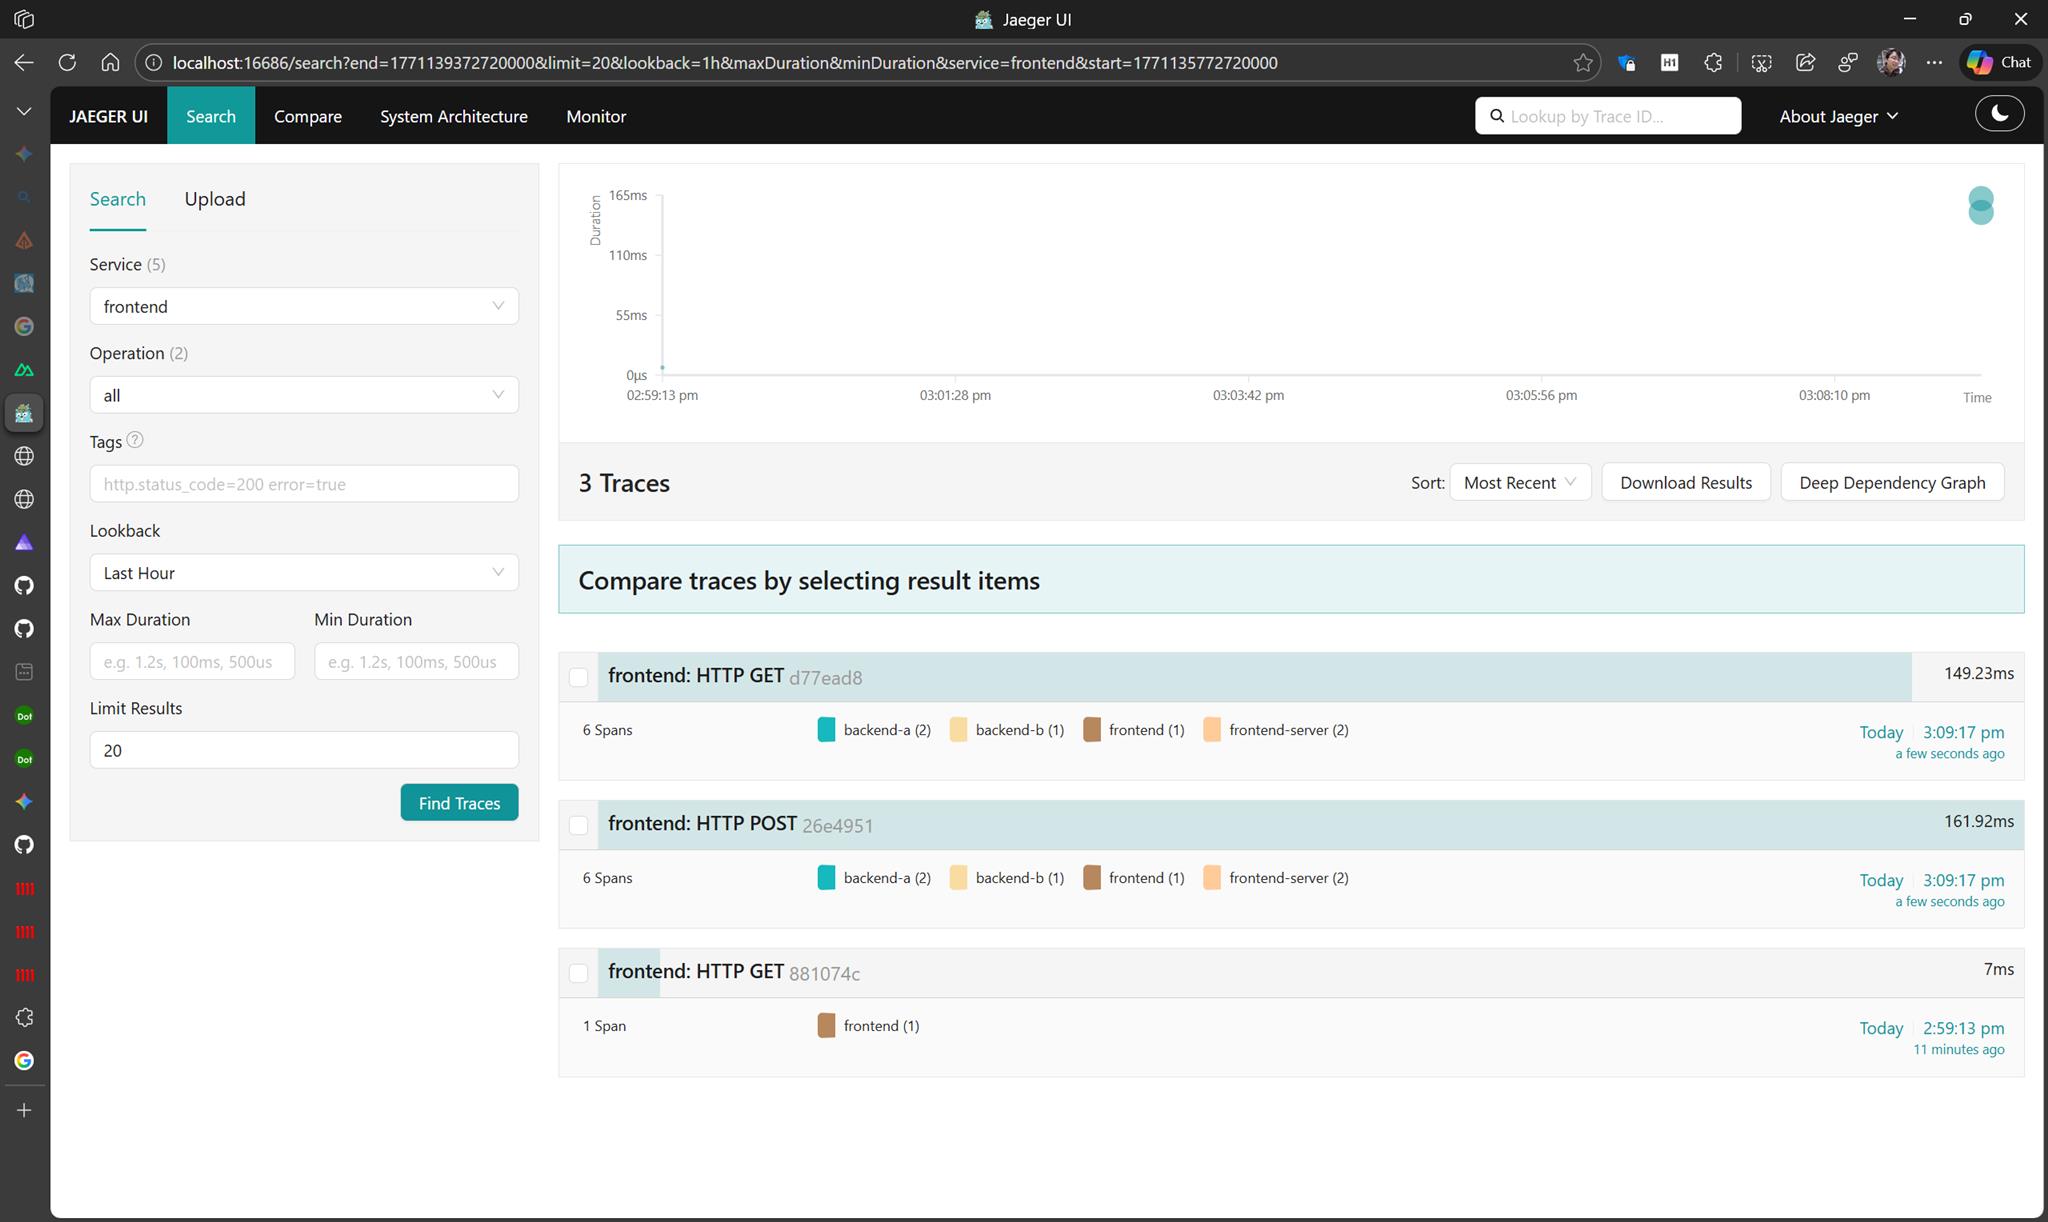Screen dimensions: 2048x1222
Task: Open System Architecture menu item
Action: point(453,116)
